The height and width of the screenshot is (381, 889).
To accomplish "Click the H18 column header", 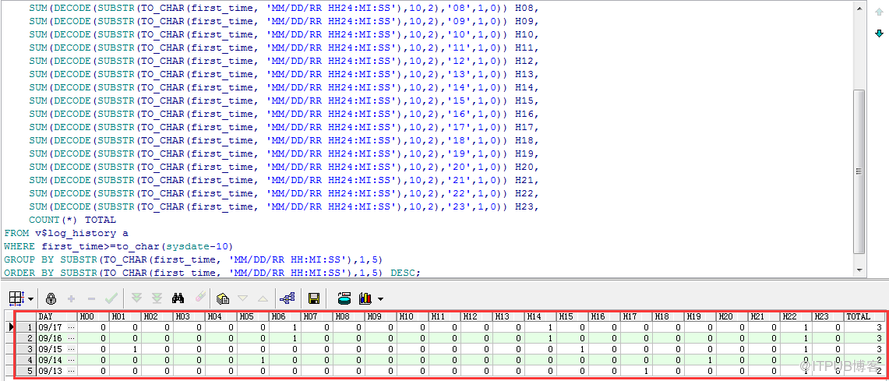I will (668, 316).
